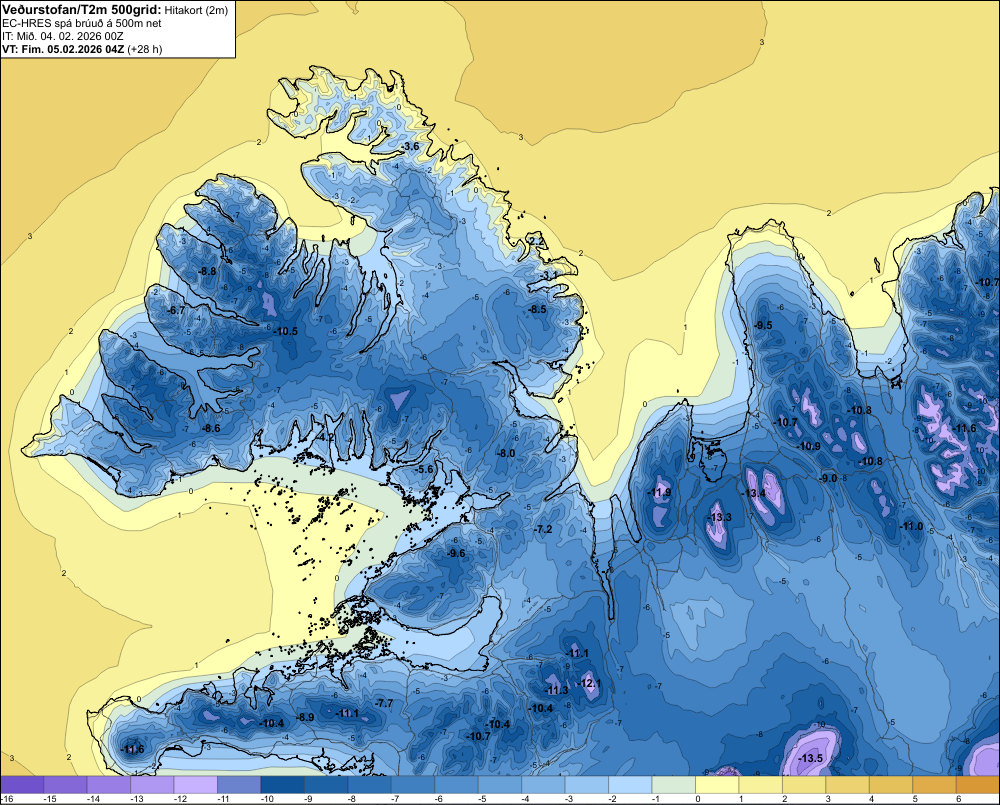The image size is (1000, 805).
Task: Click the -7.7 temperature label
Action: point(384,703)
